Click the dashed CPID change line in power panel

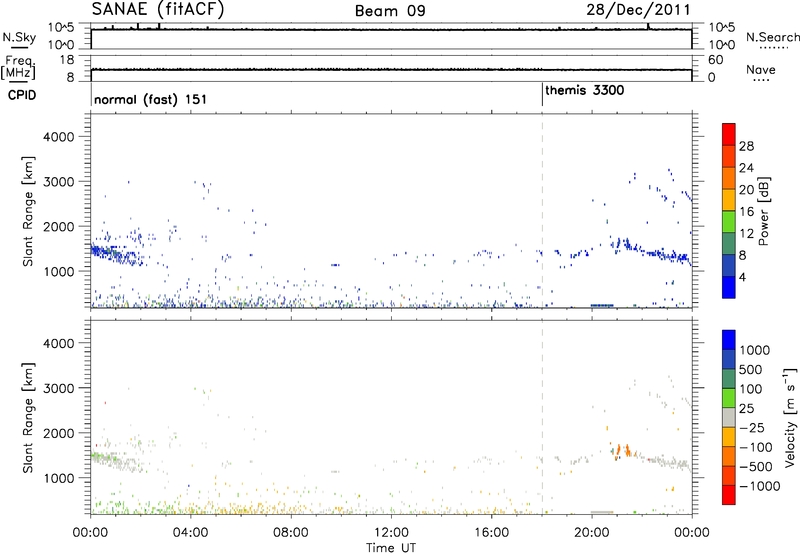[542, 211]
